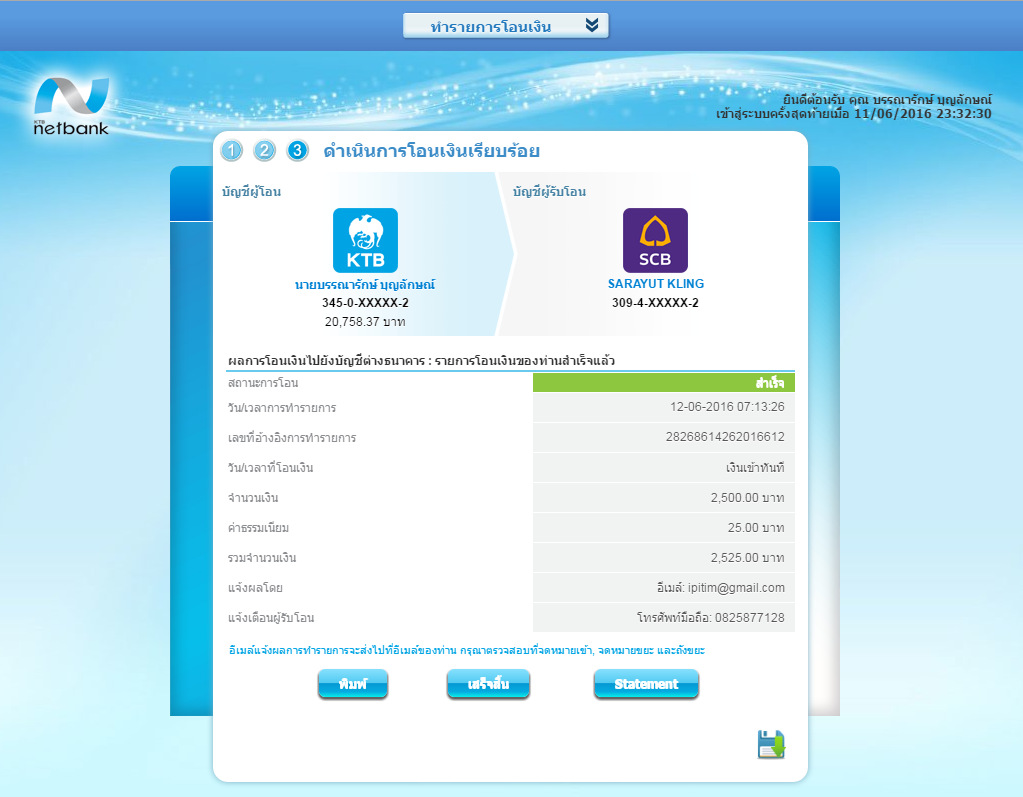Open the ทำรายการโอนเงิน dropdown menu
Image resolution: width=1023 pixels, height=797 pixels.
point(506,25)
